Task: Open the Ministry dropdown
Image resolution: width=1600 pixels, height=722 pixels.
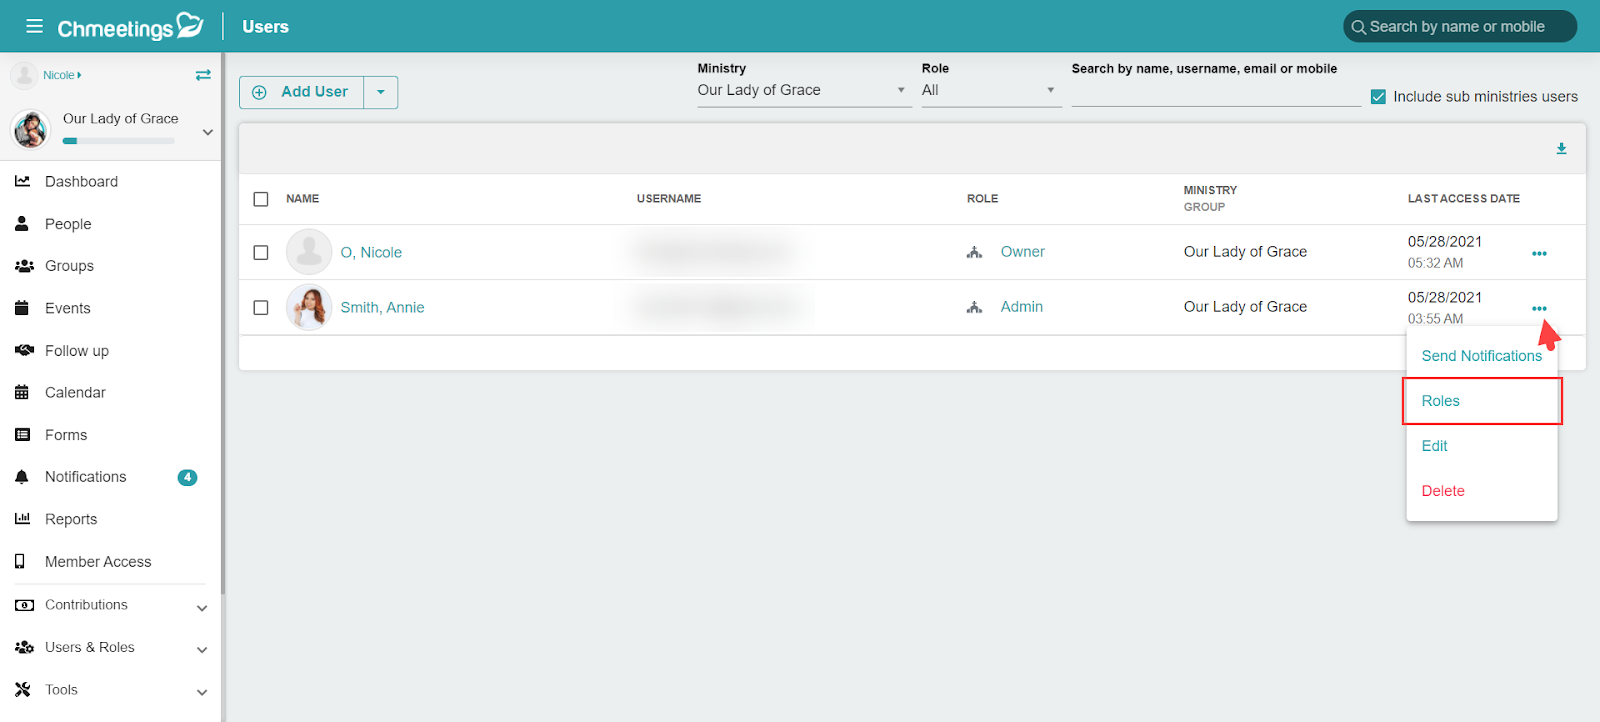Action: [803, 90]
